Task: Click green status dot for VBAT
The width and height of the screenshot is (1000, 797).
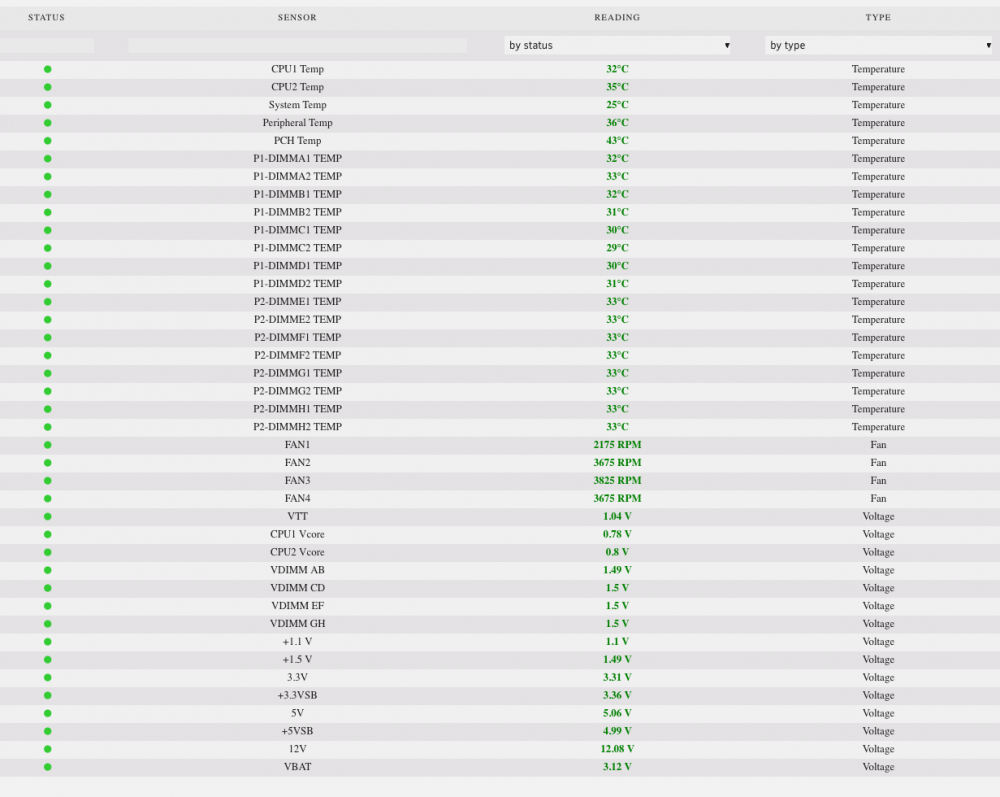Action: tap(47, 766)
